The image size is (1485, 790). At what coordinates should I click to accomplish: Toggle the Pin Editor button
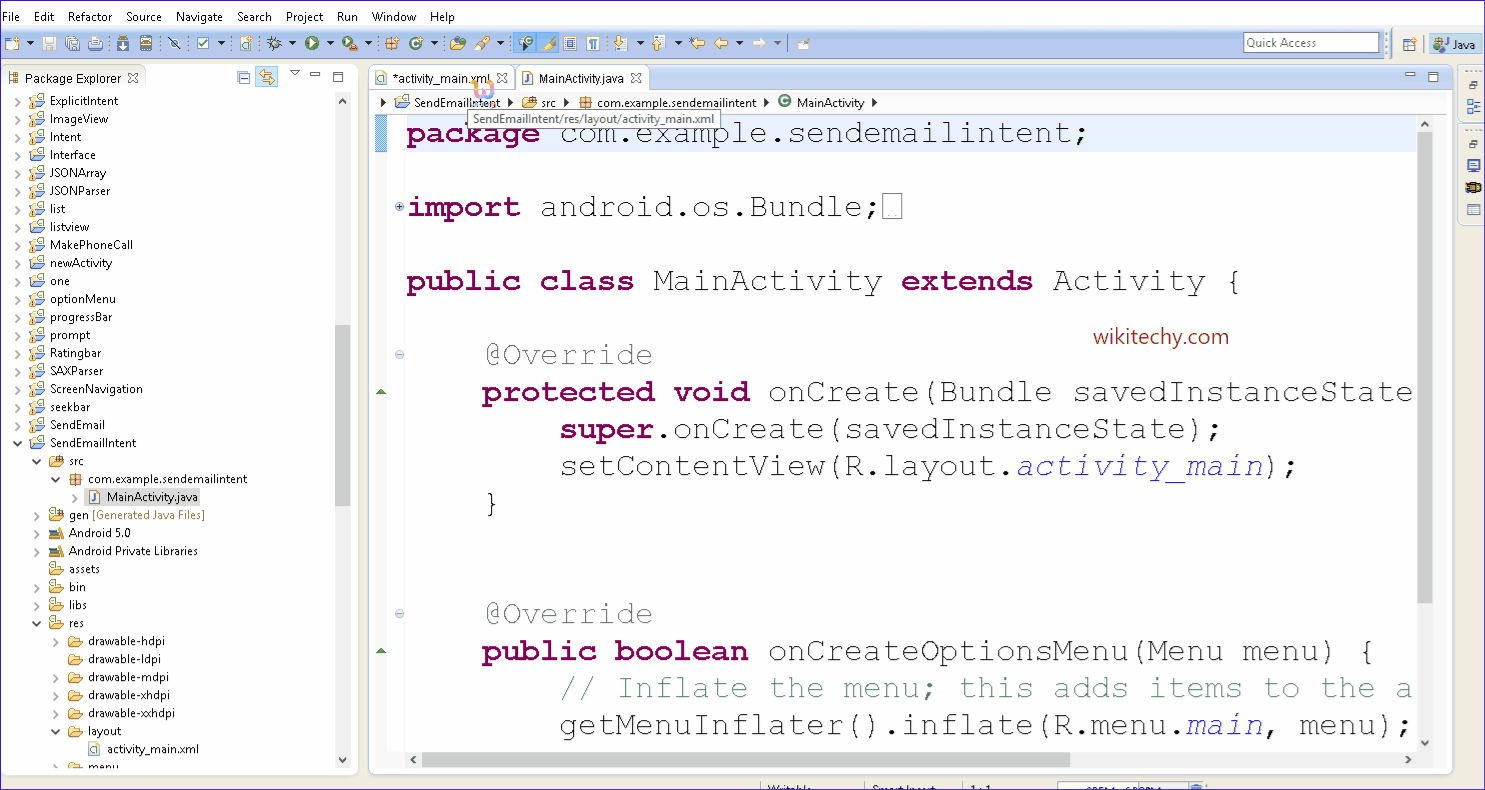coord(803,43)
